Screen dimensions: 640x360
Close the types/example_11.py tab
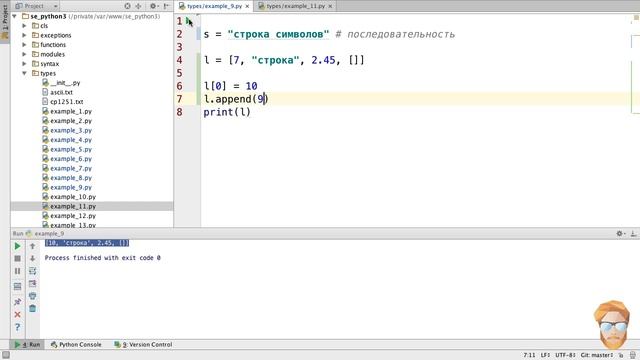(330, 6)
